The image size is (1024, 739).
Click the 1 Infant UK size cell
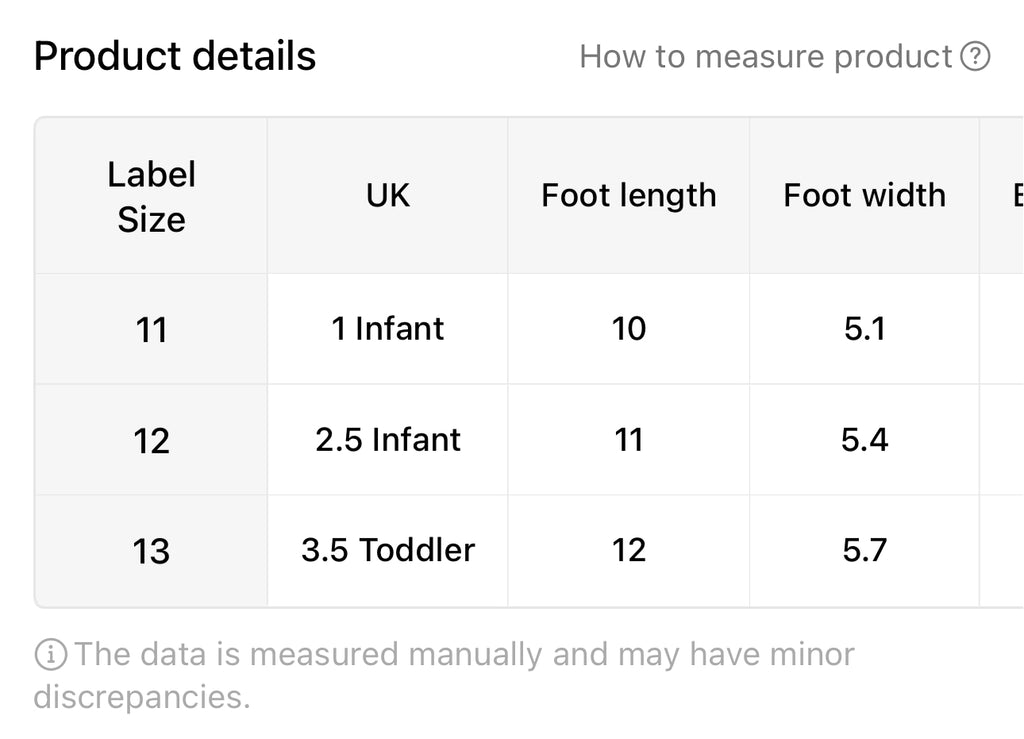pyautogui.click(x=387, y=329)
